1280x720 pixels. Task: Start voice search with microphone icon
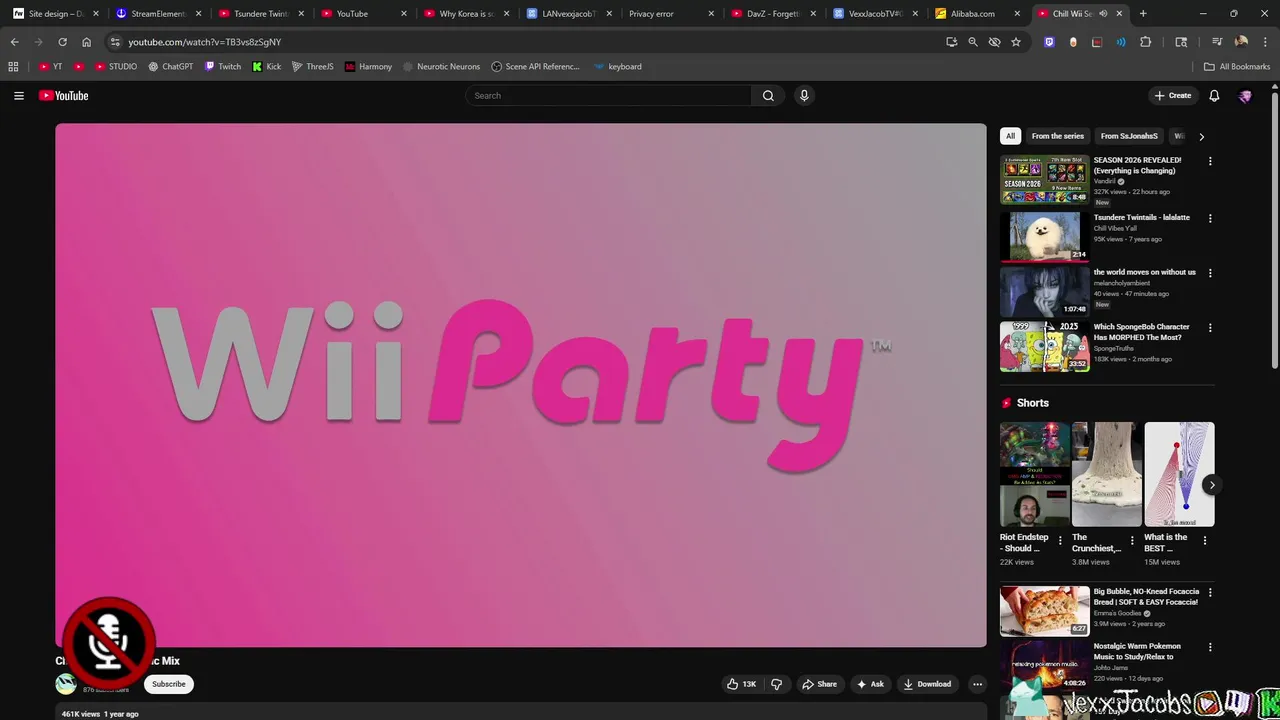tap(804, 96)
